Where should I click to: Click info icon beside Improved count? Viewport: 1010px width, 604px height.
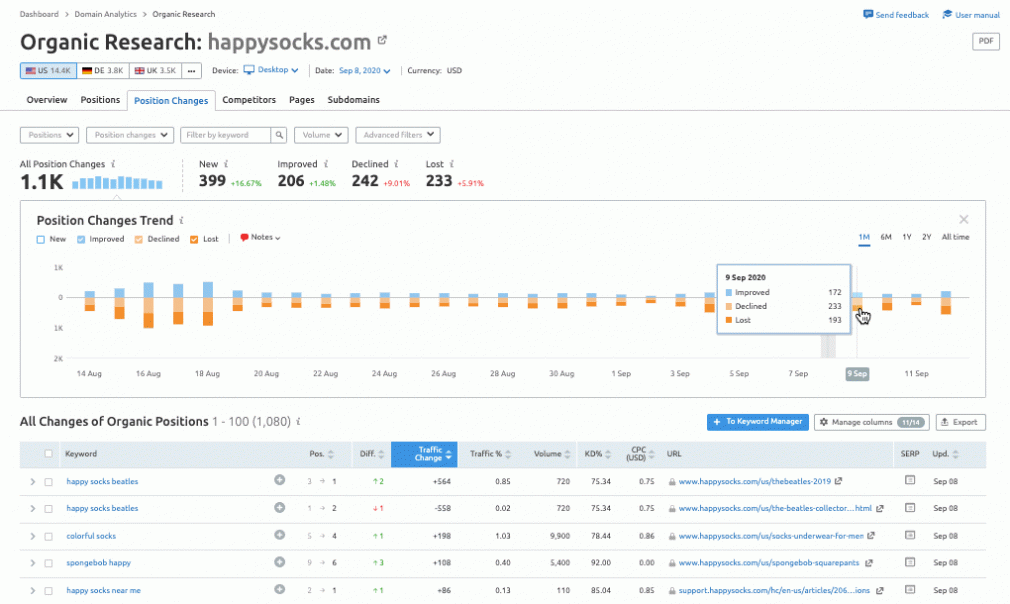326,164
